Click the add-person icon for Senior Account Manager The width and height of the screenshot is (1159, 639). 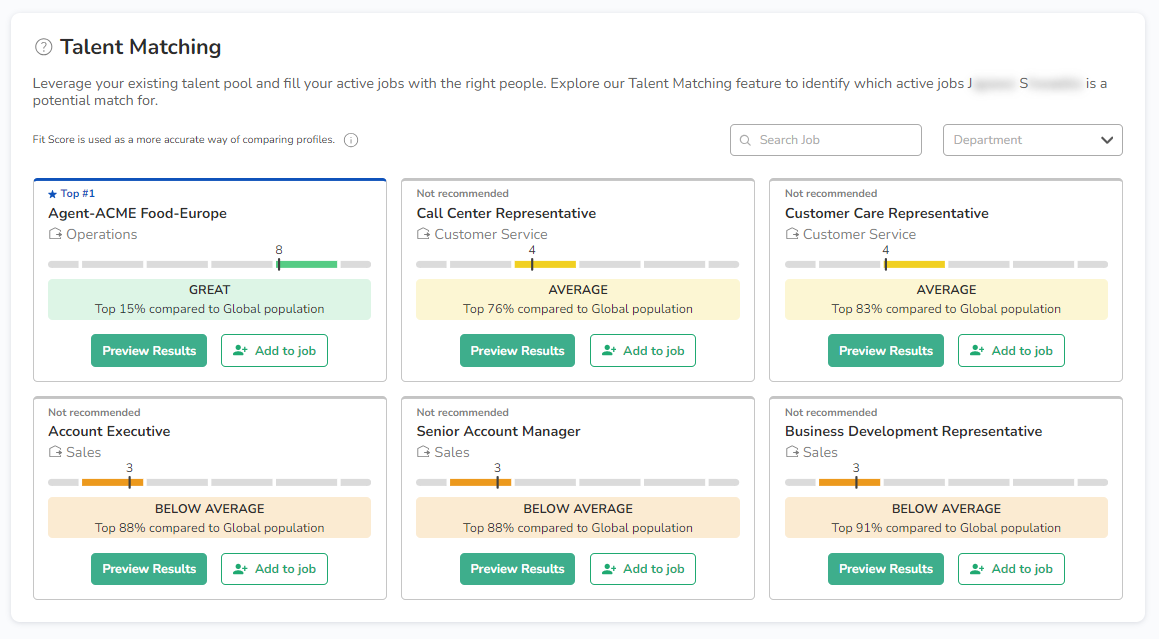click(608, 569)
